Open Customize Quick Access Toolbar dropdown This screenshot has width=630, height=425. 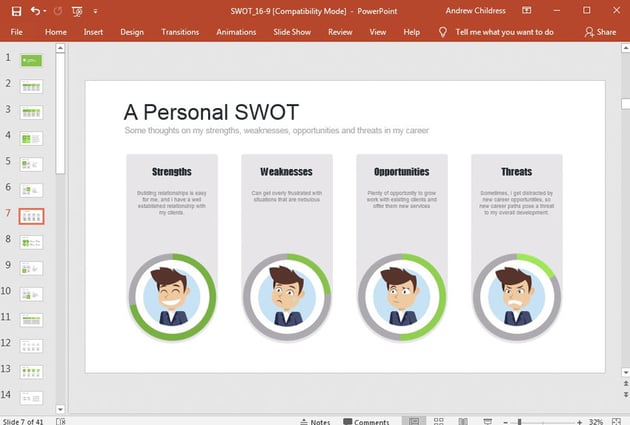coord(95,10)
